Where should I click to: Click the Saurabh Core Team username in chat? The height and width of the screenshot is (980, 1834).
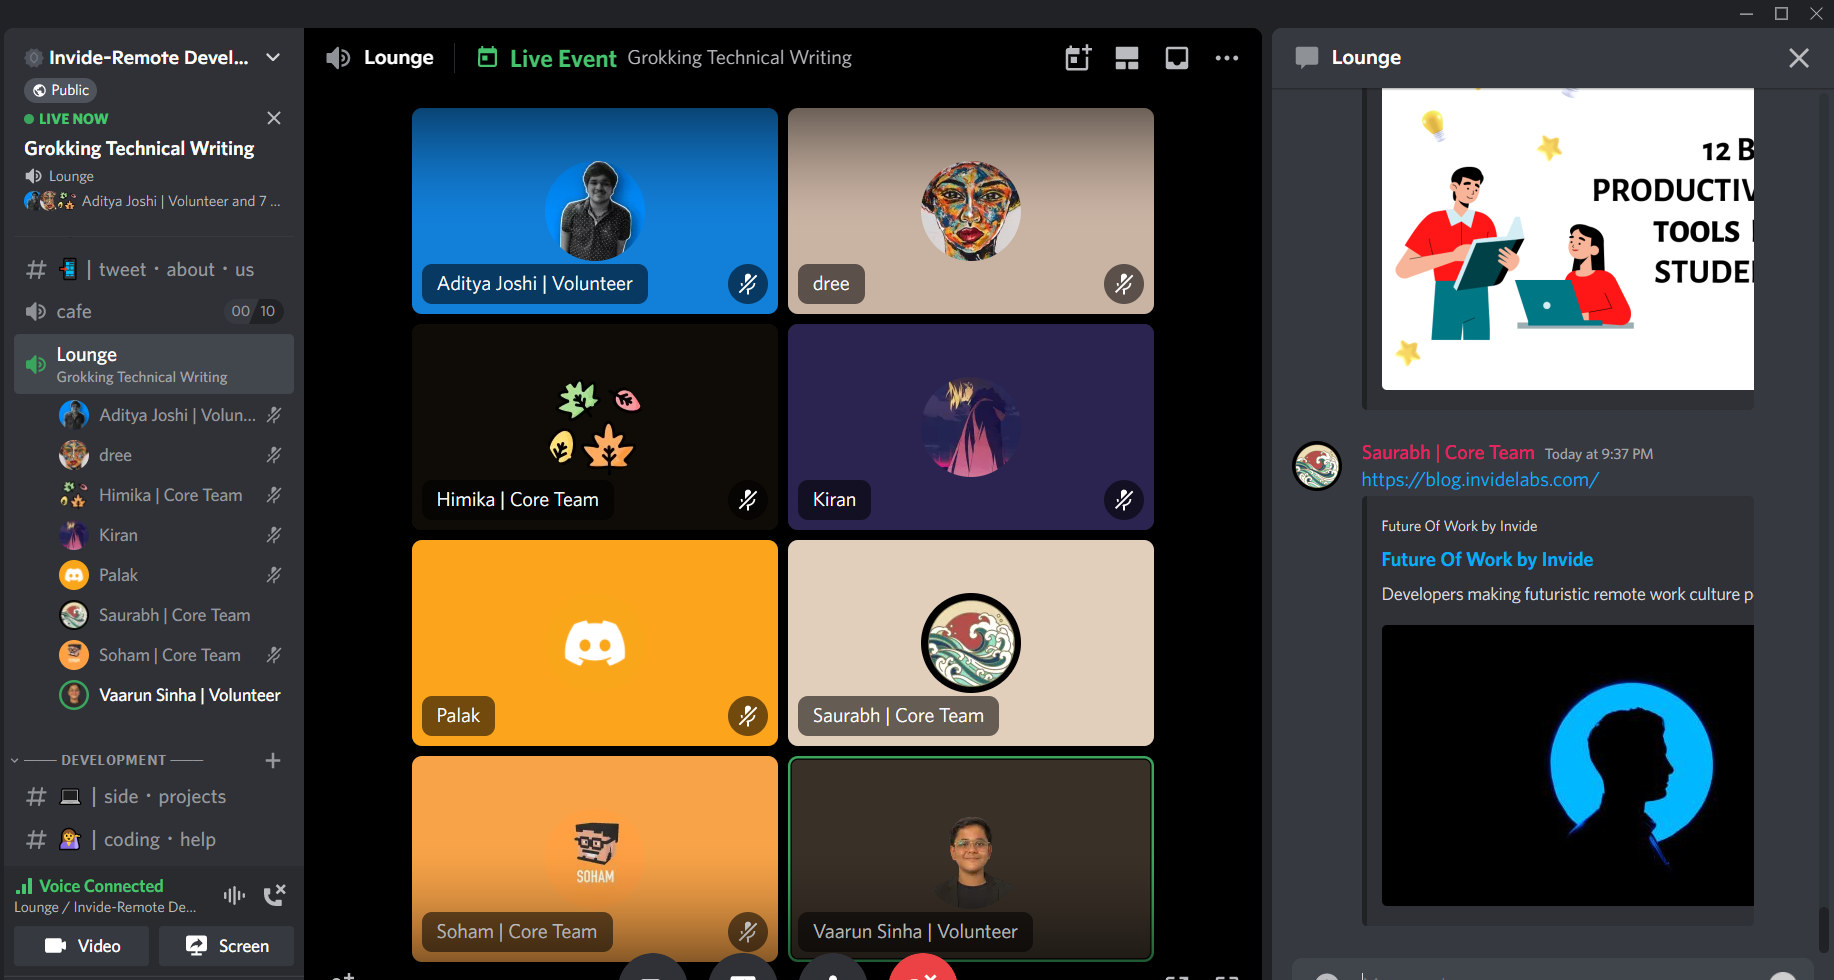[1448, 453]
